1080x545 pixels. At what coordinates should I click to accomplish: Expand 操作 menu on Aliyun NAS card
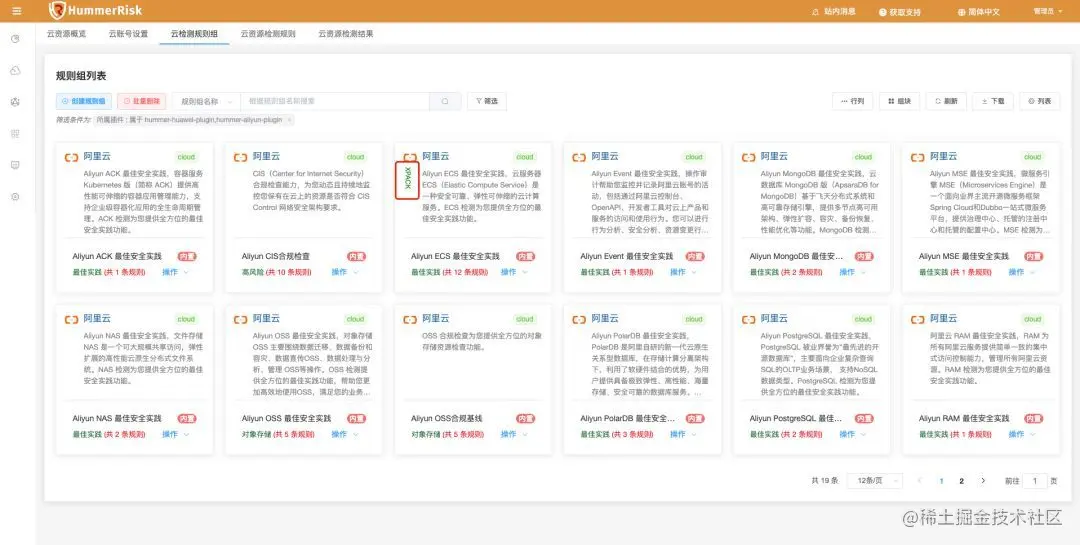(x=176, y=434)
